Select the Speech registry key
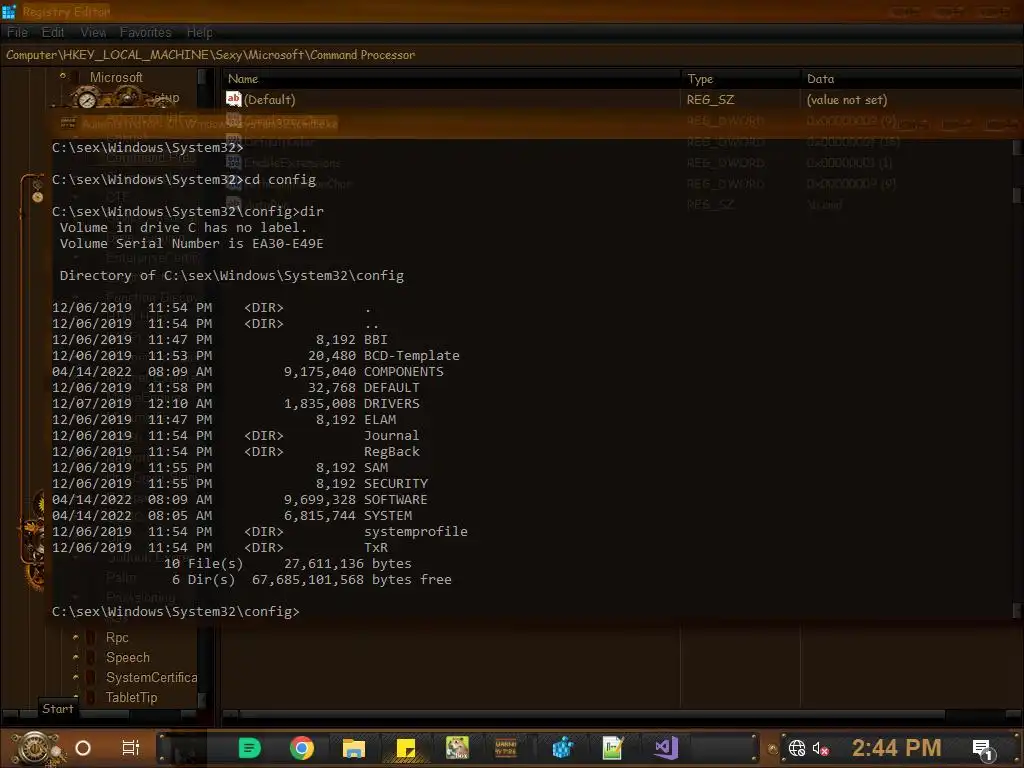The image size is (1024, 768). [x=128, y=658]
